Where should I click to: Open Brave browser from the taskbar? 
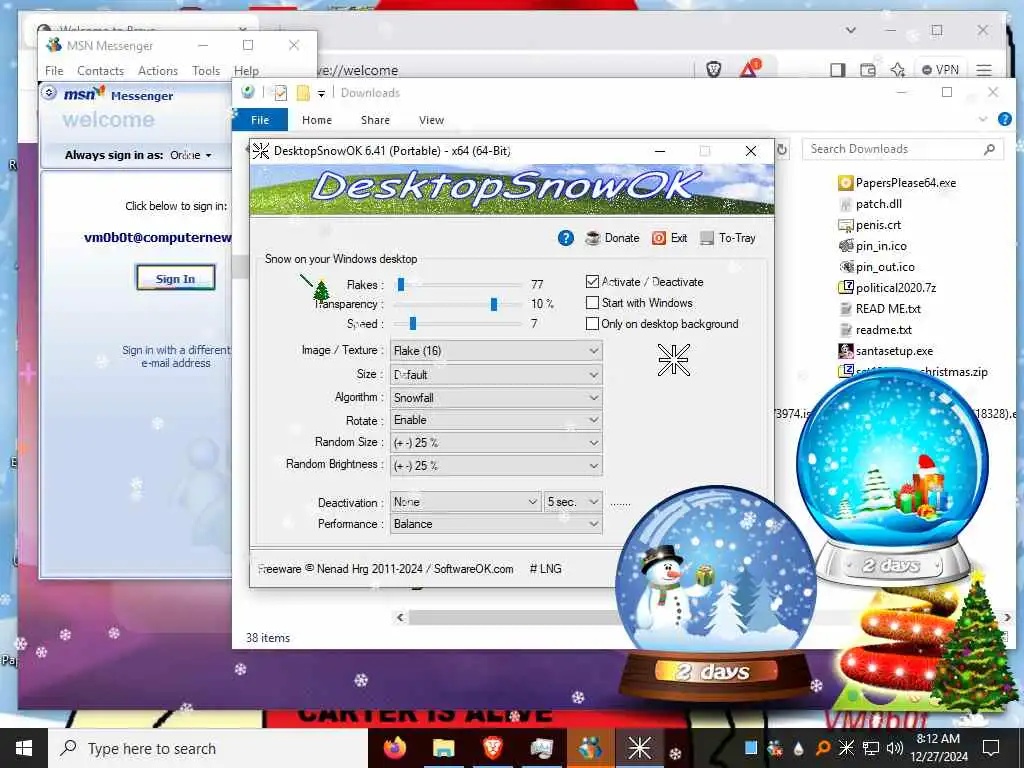point(492,748)
